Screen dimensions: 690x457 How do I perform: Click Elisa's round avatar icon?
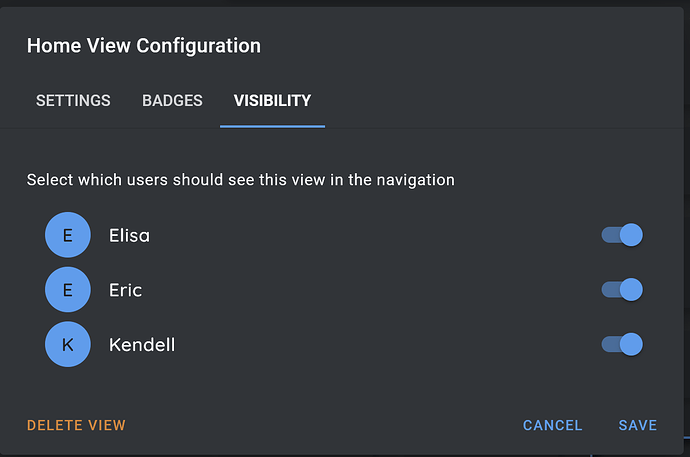pyautogui.click(x=67, y=236)
